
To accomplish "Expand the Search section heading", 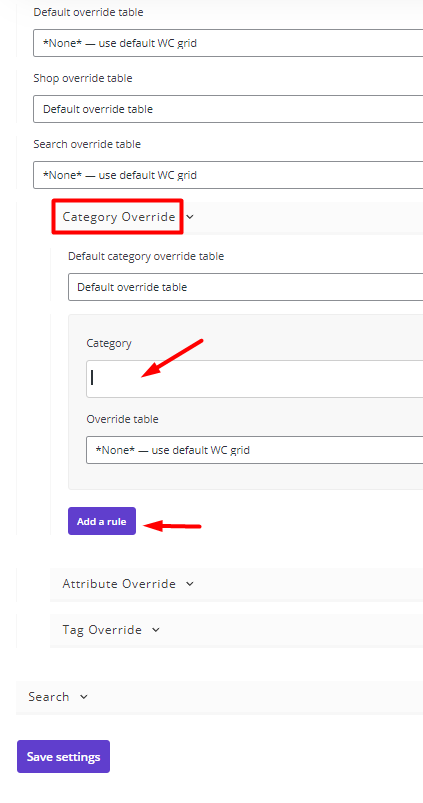I will pos(49,697).
